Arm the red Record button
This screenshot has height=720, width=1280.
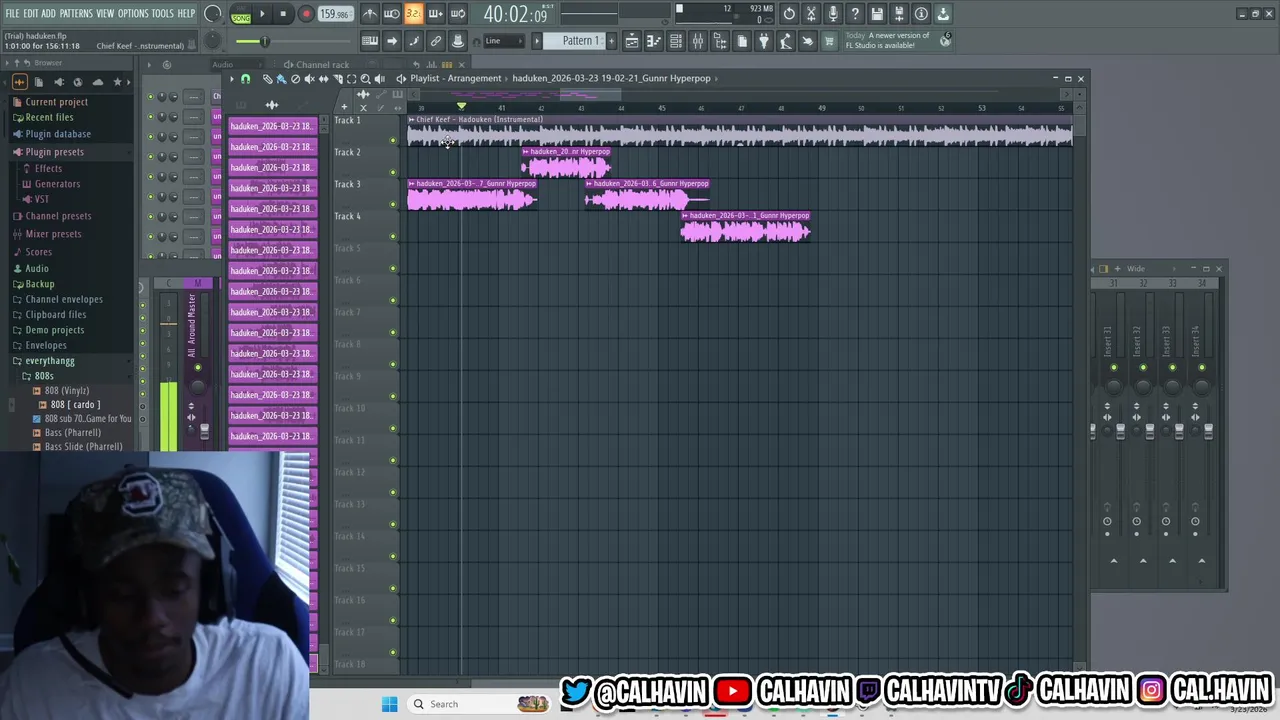306,14
